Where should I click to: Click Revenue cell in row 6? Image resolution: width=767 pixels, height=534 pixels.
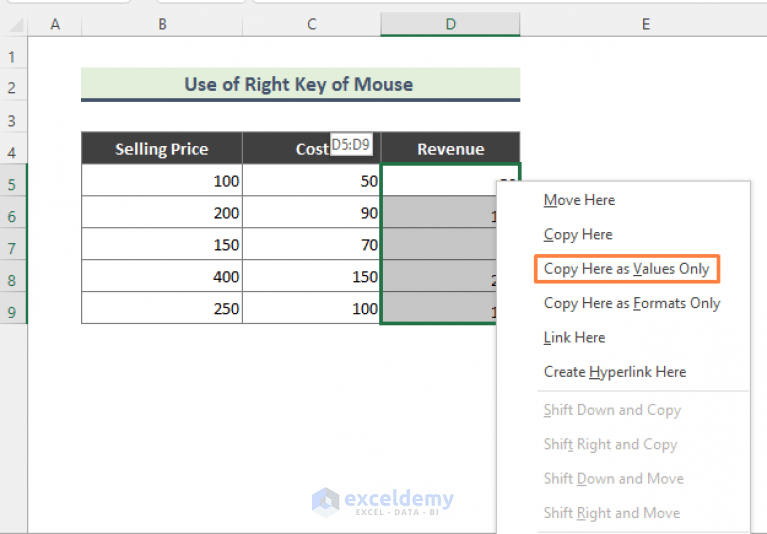point(439,212)
